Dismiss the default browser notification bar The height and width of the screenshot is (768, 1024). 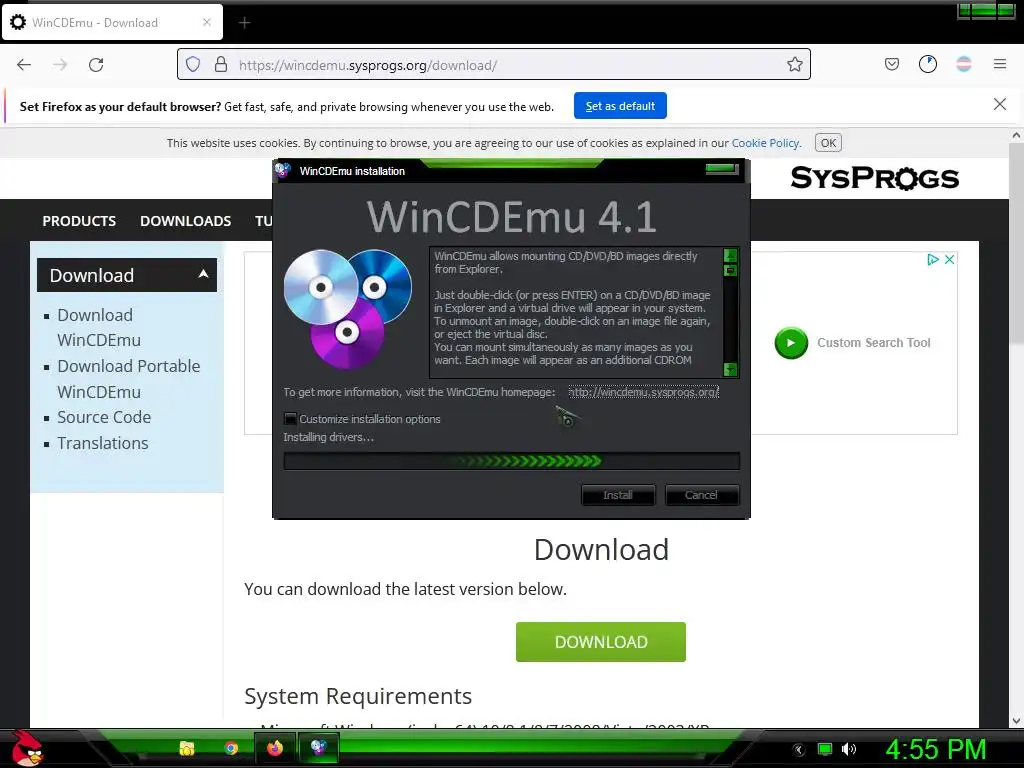pos(999,104)
